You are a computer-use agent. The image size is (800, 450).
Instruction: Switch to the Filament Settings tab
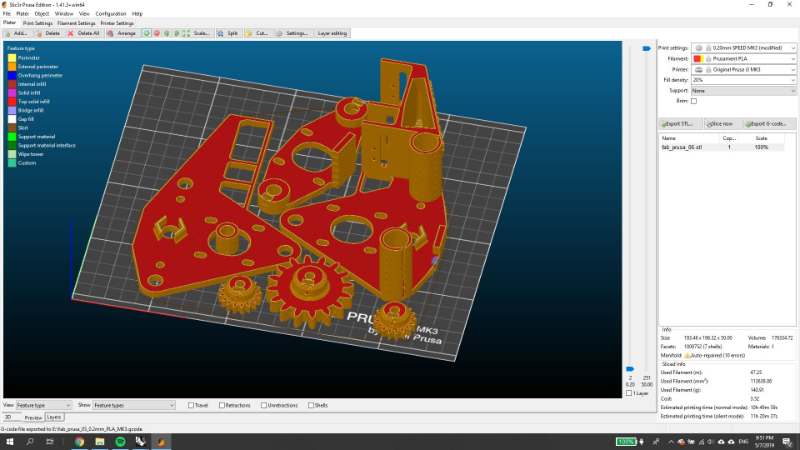(x=77, y=23)
